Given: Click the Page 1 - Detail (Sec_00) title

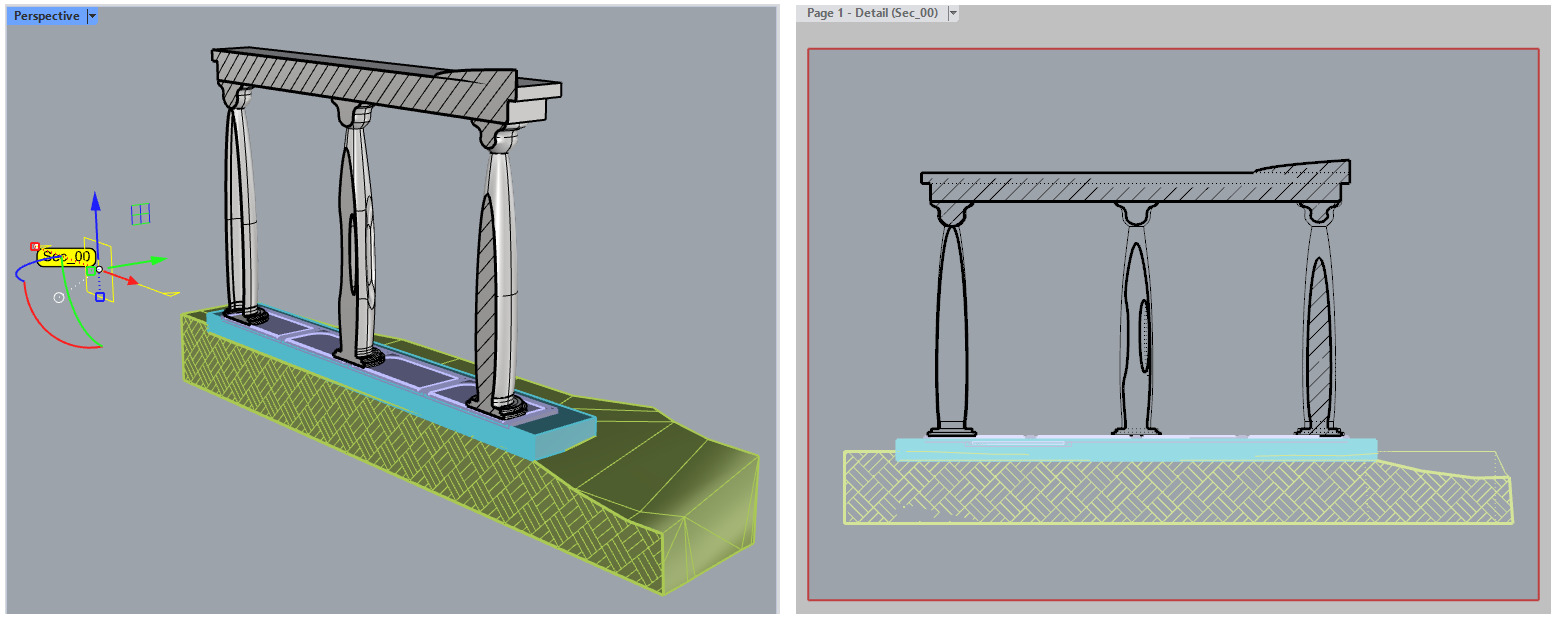Looking at the screenshot, I should [872, 13].
